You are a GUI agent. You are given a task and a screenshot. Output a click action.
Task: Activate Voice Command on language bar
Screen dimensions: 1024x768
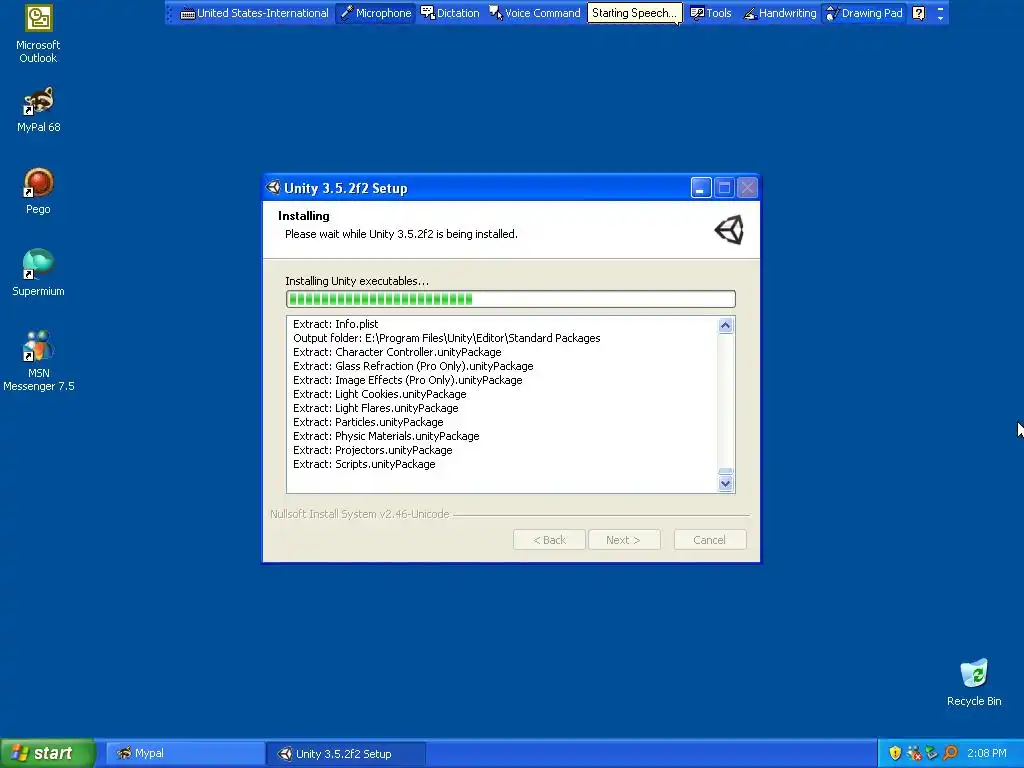[x=535, y=13]
